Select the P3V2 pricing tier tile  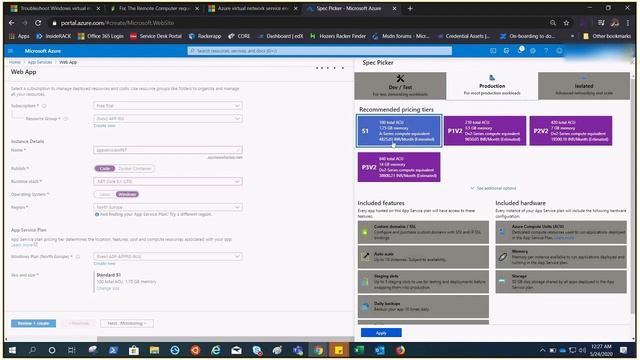399,167
